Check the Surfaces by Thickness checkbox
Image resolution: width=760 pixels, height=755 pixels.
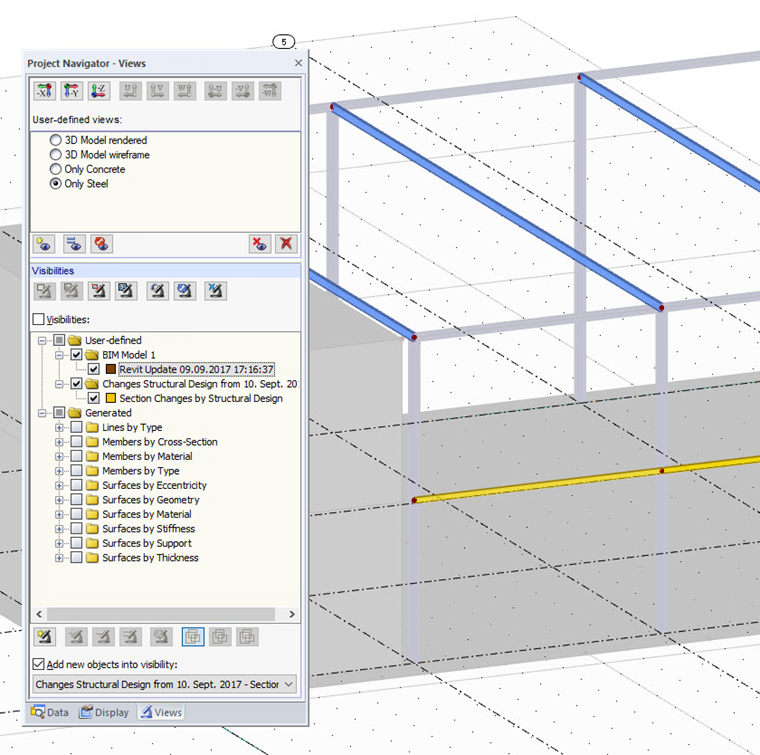pyautogui.click(x=76, y=558)
